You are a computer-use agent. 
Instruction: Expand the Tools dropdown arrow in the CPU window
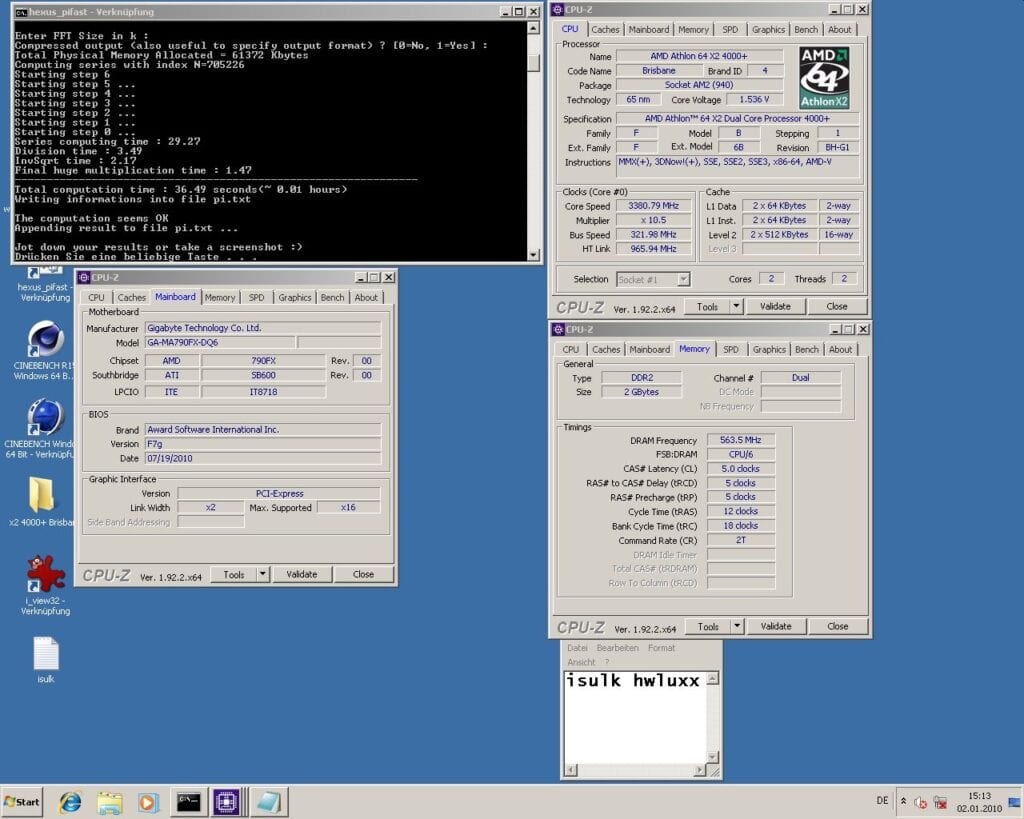pos(736,306)
